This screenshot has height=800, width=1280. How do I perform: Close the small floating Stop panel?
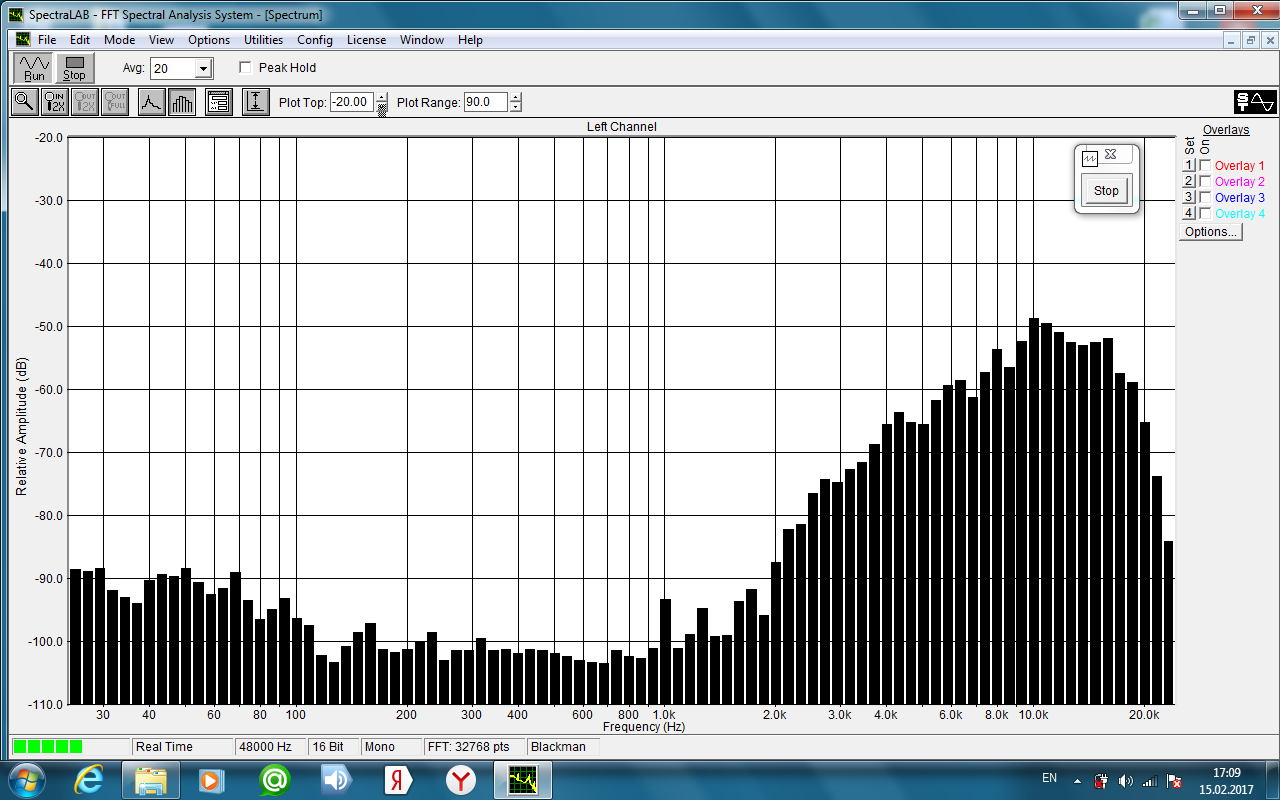tap(1110, 154)
